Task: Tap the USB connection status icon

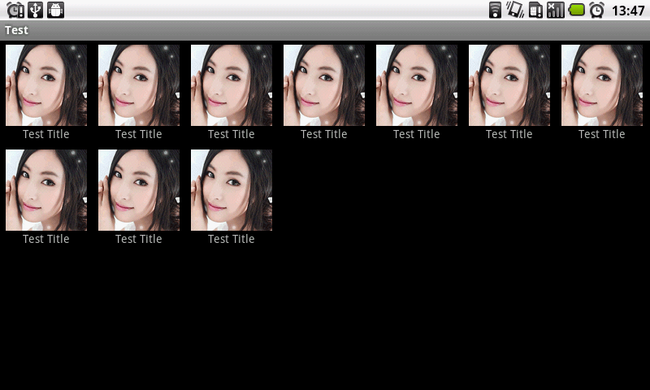Action: pos(35,10)
